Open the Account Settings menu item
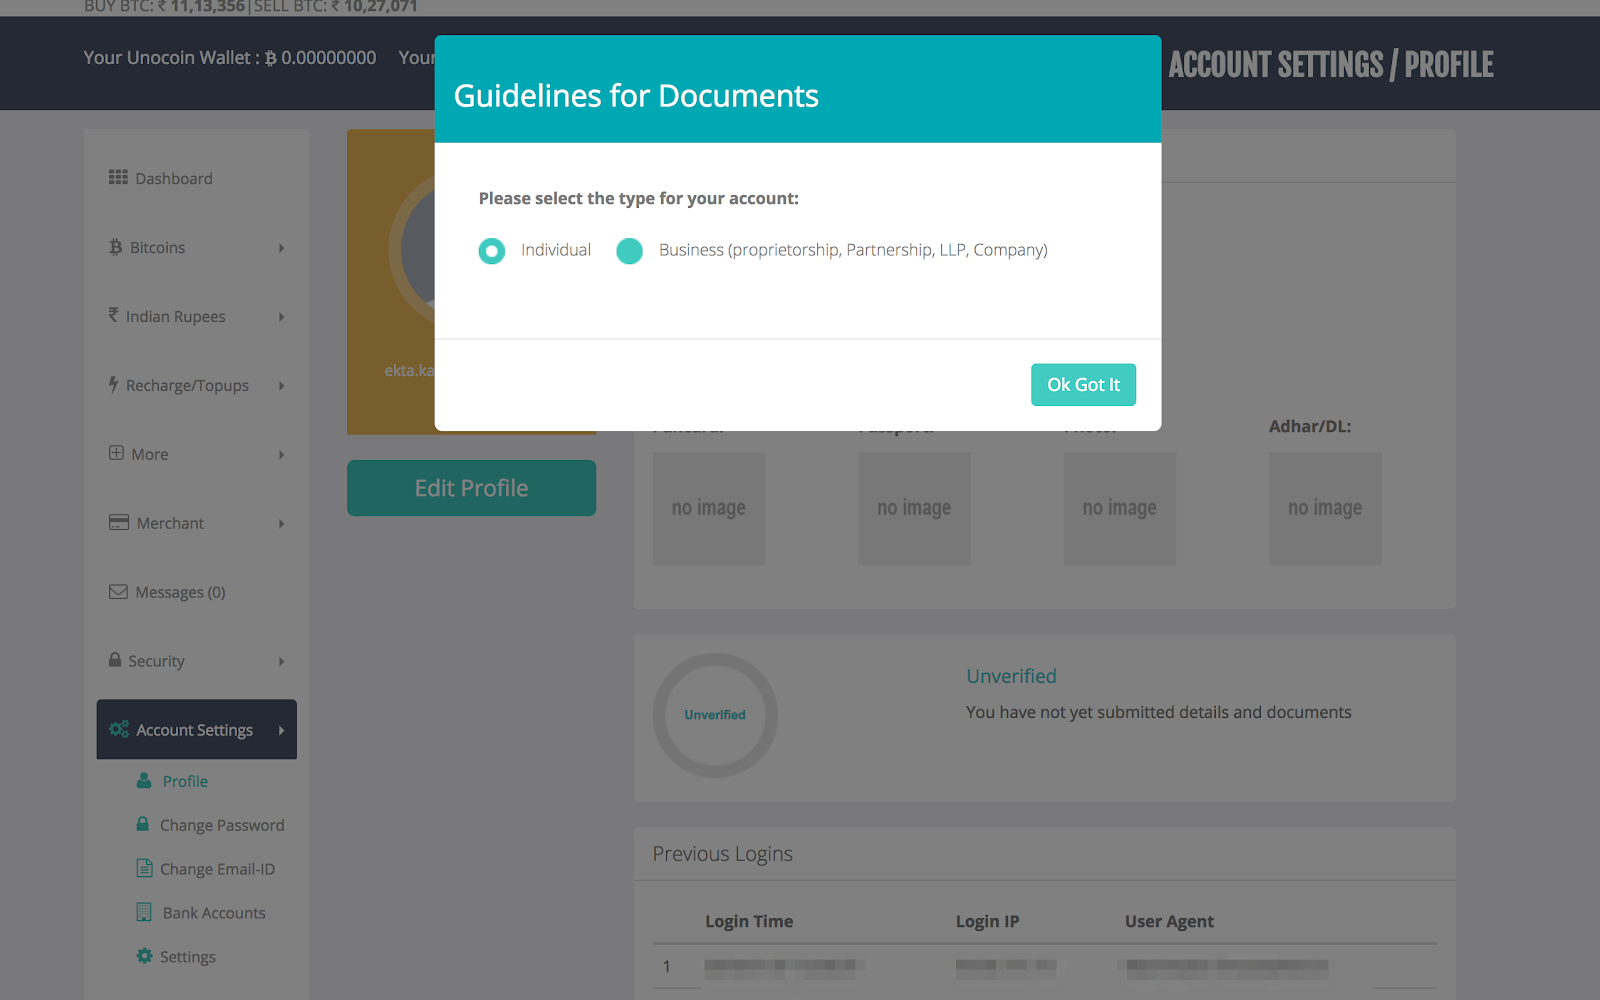Screen dimensions: 1600x1000 (x=197, y=729)
